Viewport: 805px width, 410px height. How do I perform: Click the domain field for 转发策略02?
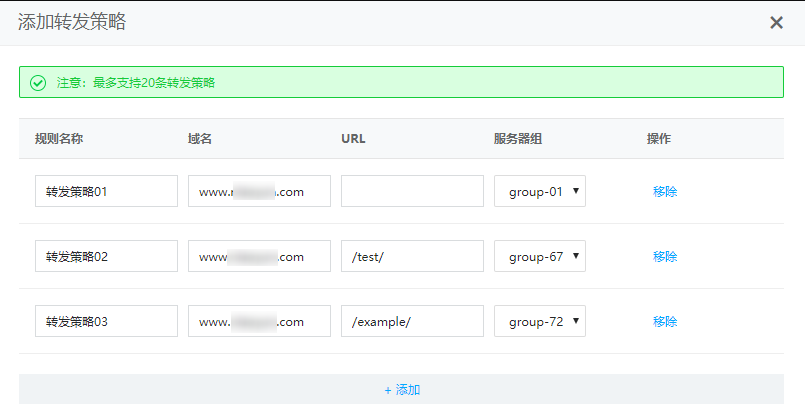[259, 256]
